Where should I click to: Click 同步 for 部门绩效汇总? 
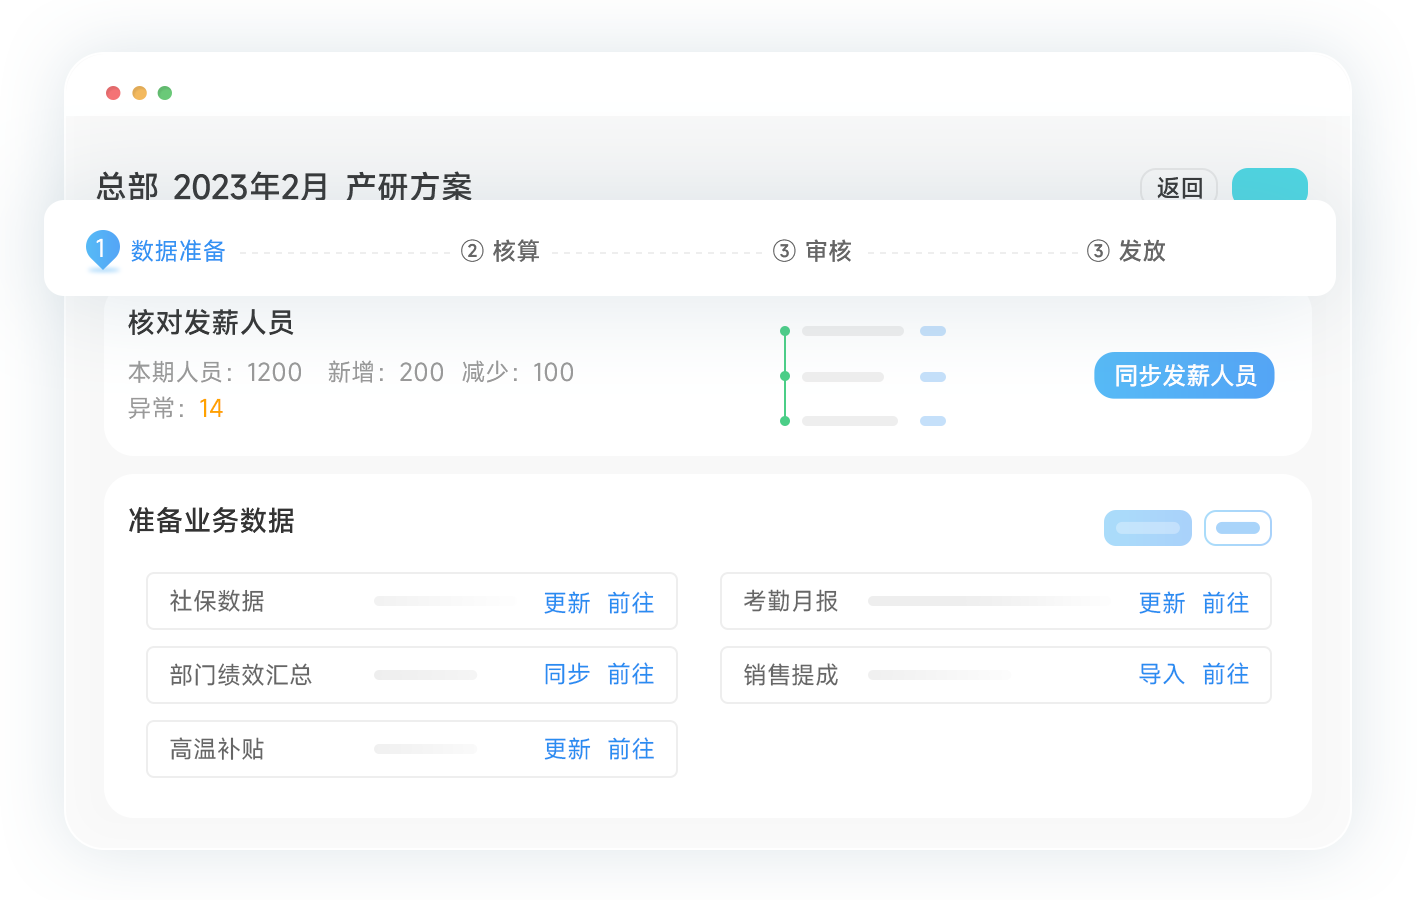coord(567,675)
